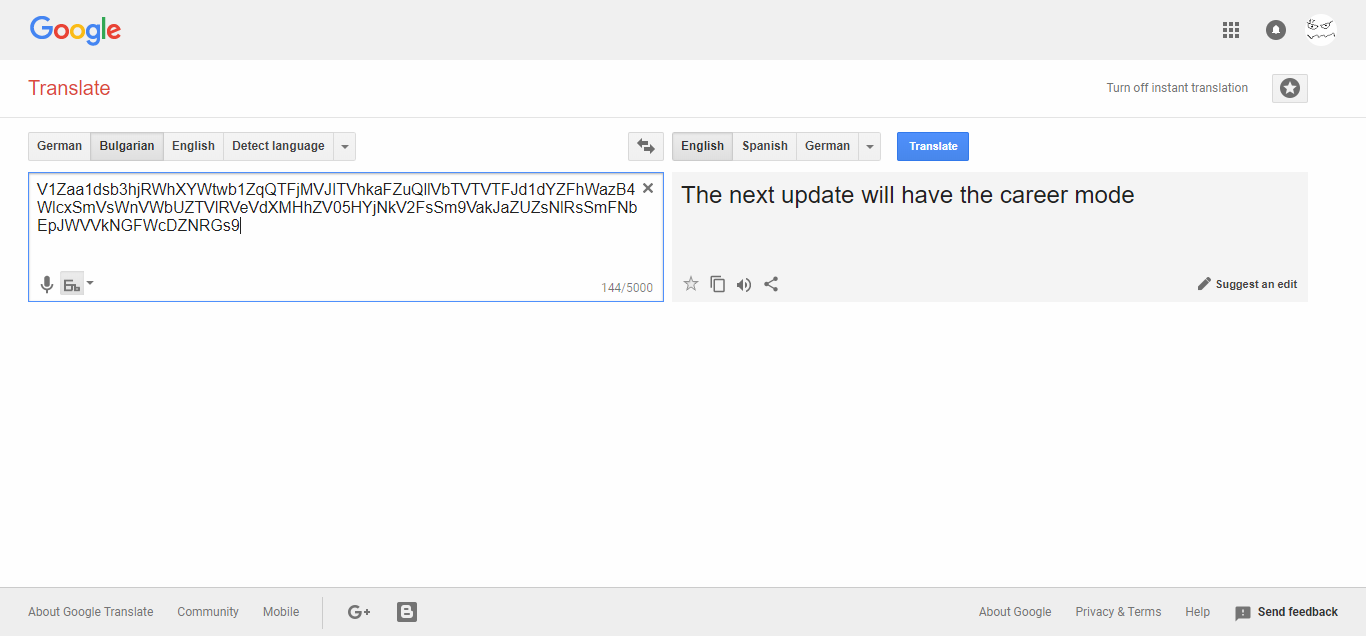
Task: Star the translation to save it
Action: pos(691,284)
